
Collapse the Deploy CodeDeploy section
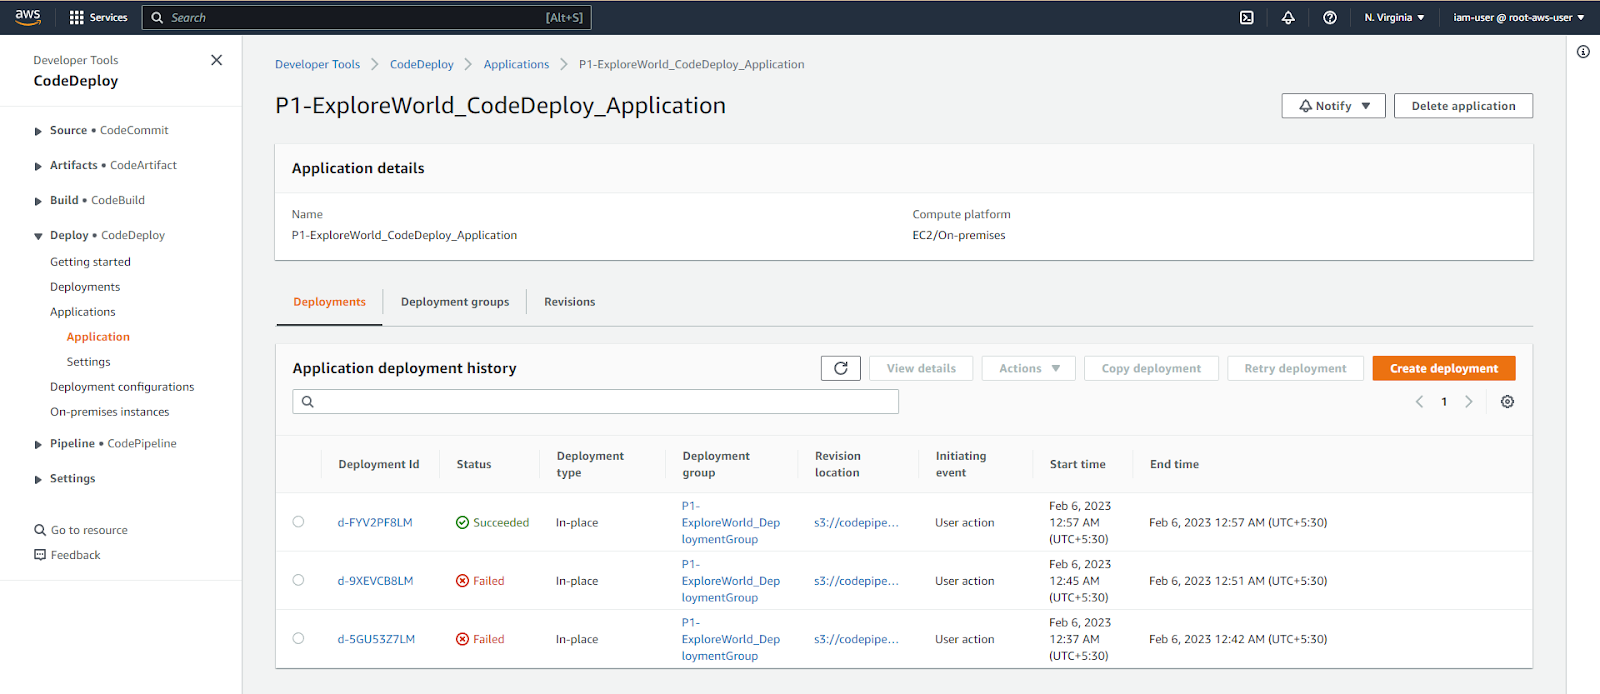38,236
